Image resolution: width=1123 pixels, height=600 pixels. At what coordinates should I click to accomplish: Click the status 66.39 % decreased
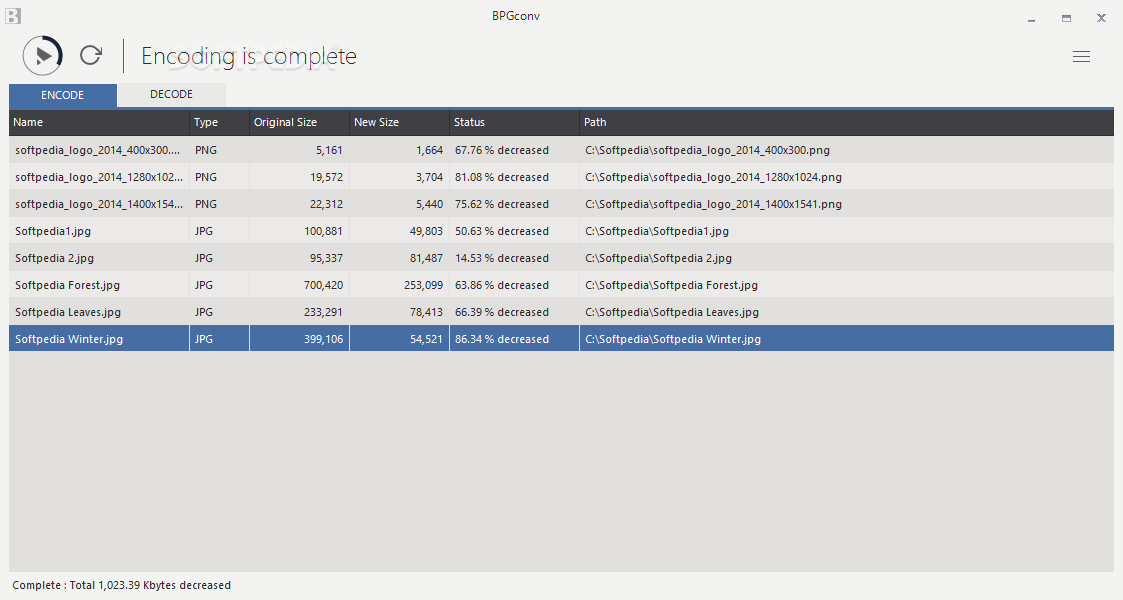pos(501,312)
